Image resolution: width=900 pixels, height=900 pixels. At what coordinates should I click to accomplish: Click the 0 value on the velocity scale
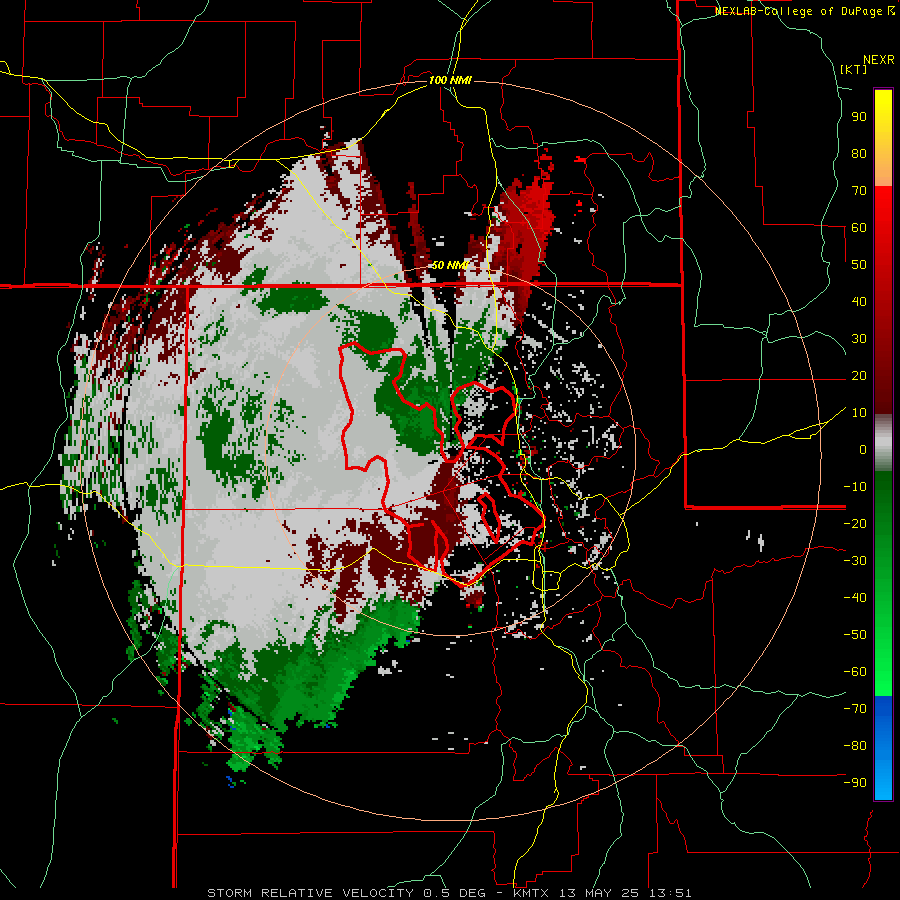(863, 449)
